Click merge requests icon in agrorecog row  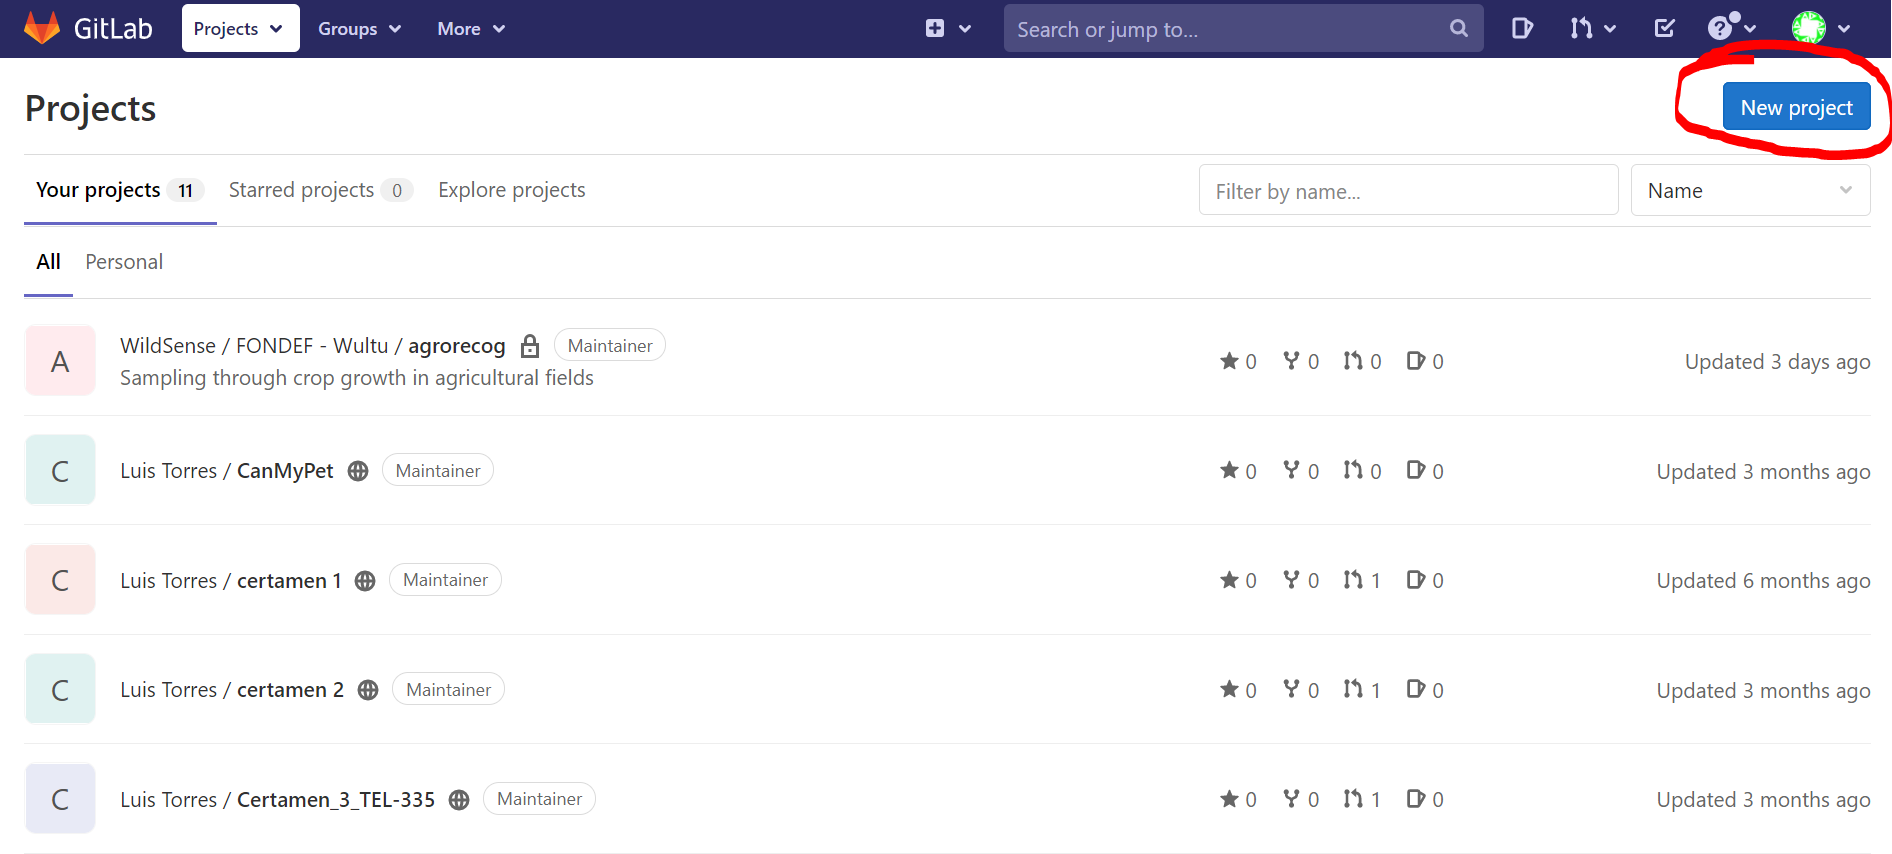(1353, 361)
